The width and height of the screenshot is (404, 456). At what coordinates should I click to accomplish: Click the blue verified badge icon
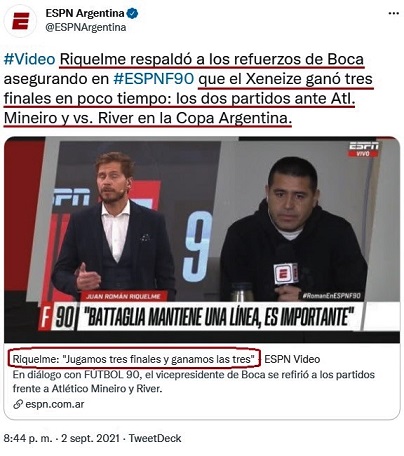[x=132, y=14]
